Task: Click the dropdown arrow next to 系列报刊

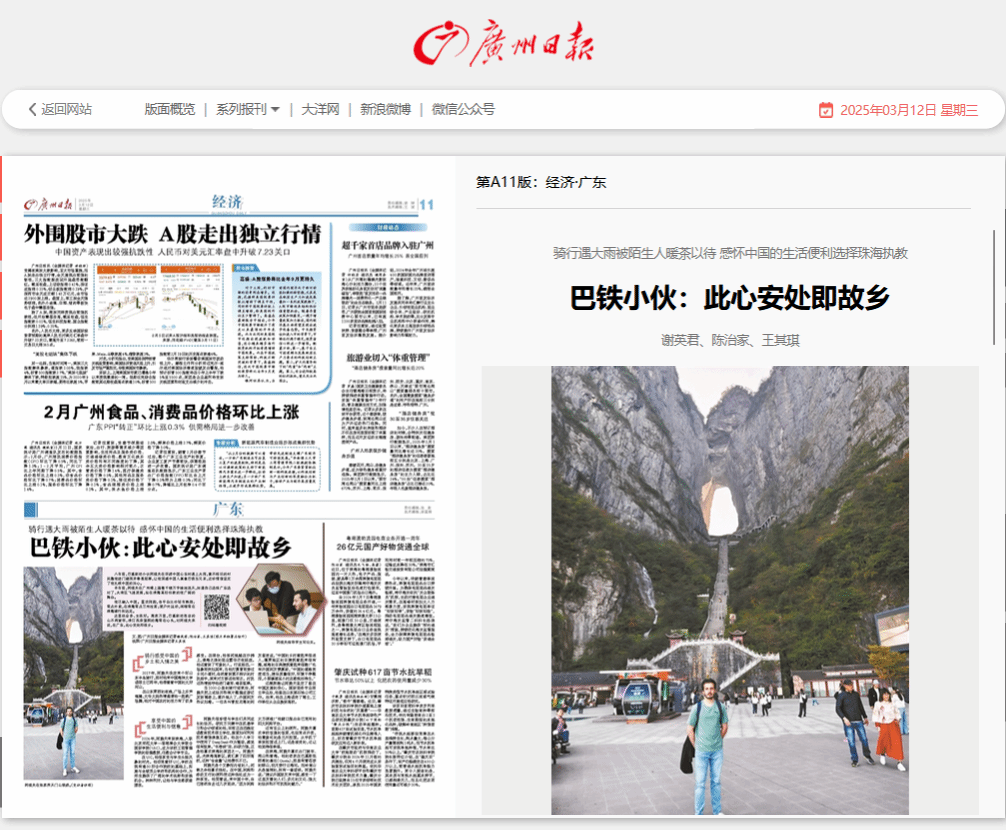Action: point(275,110)
